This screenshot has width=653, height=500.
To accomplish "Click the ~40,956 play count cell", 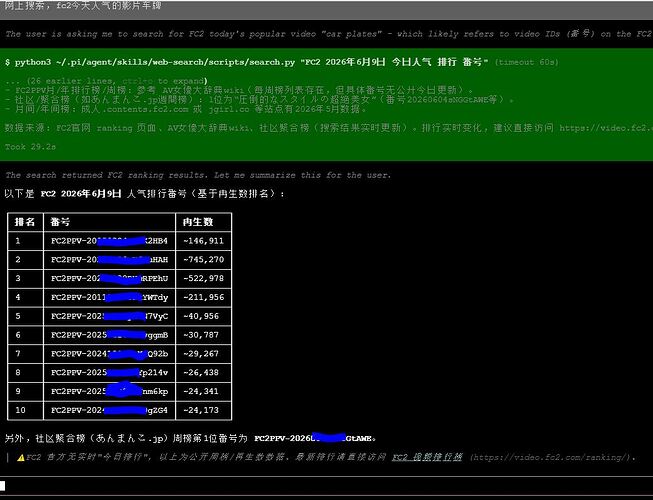I will coord(204,316).
